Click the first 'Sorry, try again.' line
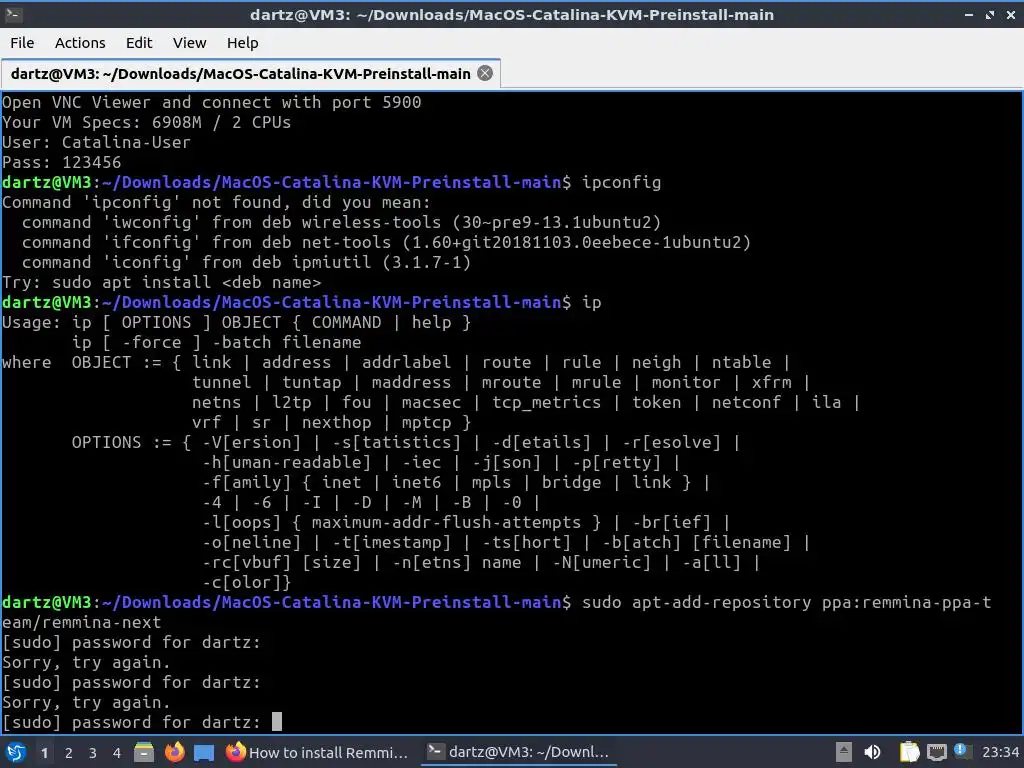1024x768 pixels. point(86,662)
